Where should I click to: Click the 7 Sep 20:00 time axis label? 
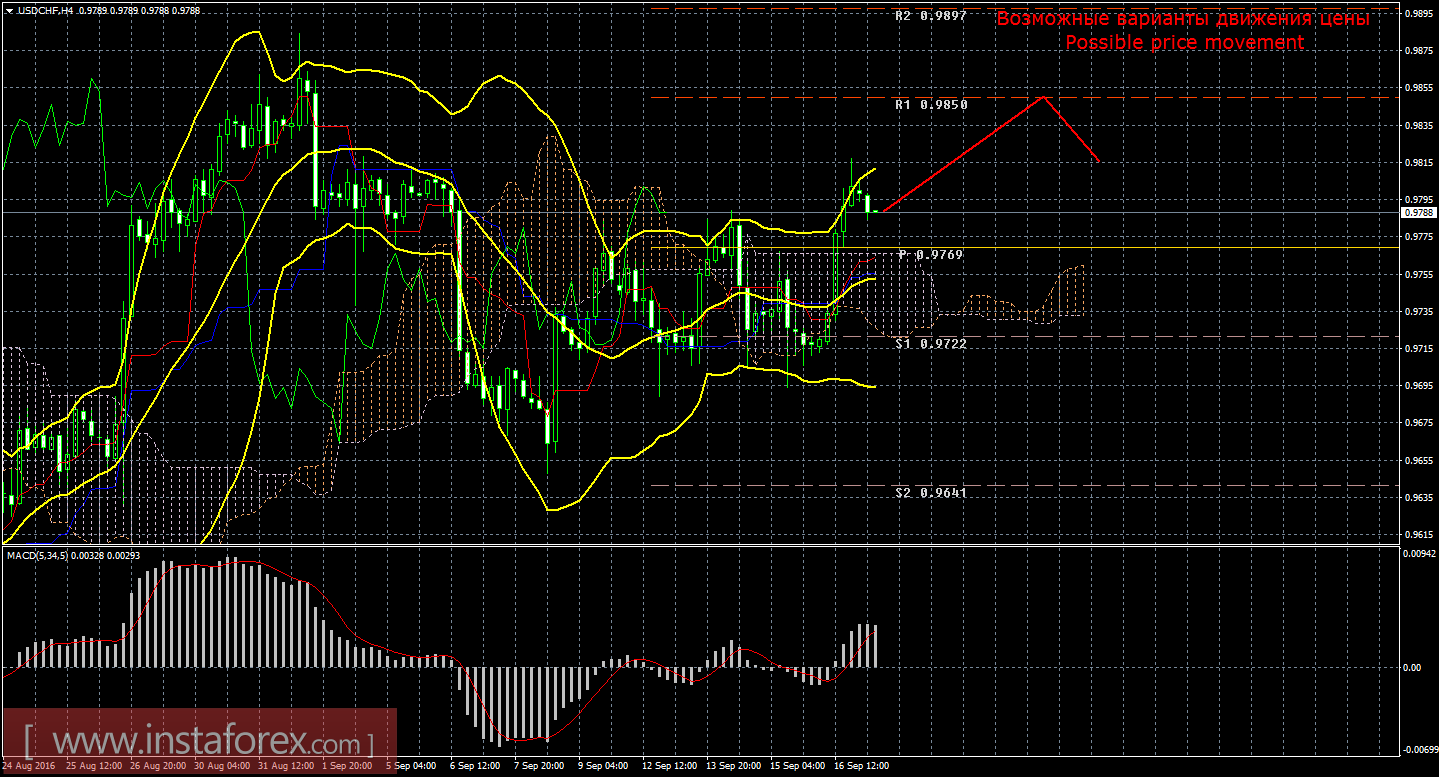click(x=538, y=766)
